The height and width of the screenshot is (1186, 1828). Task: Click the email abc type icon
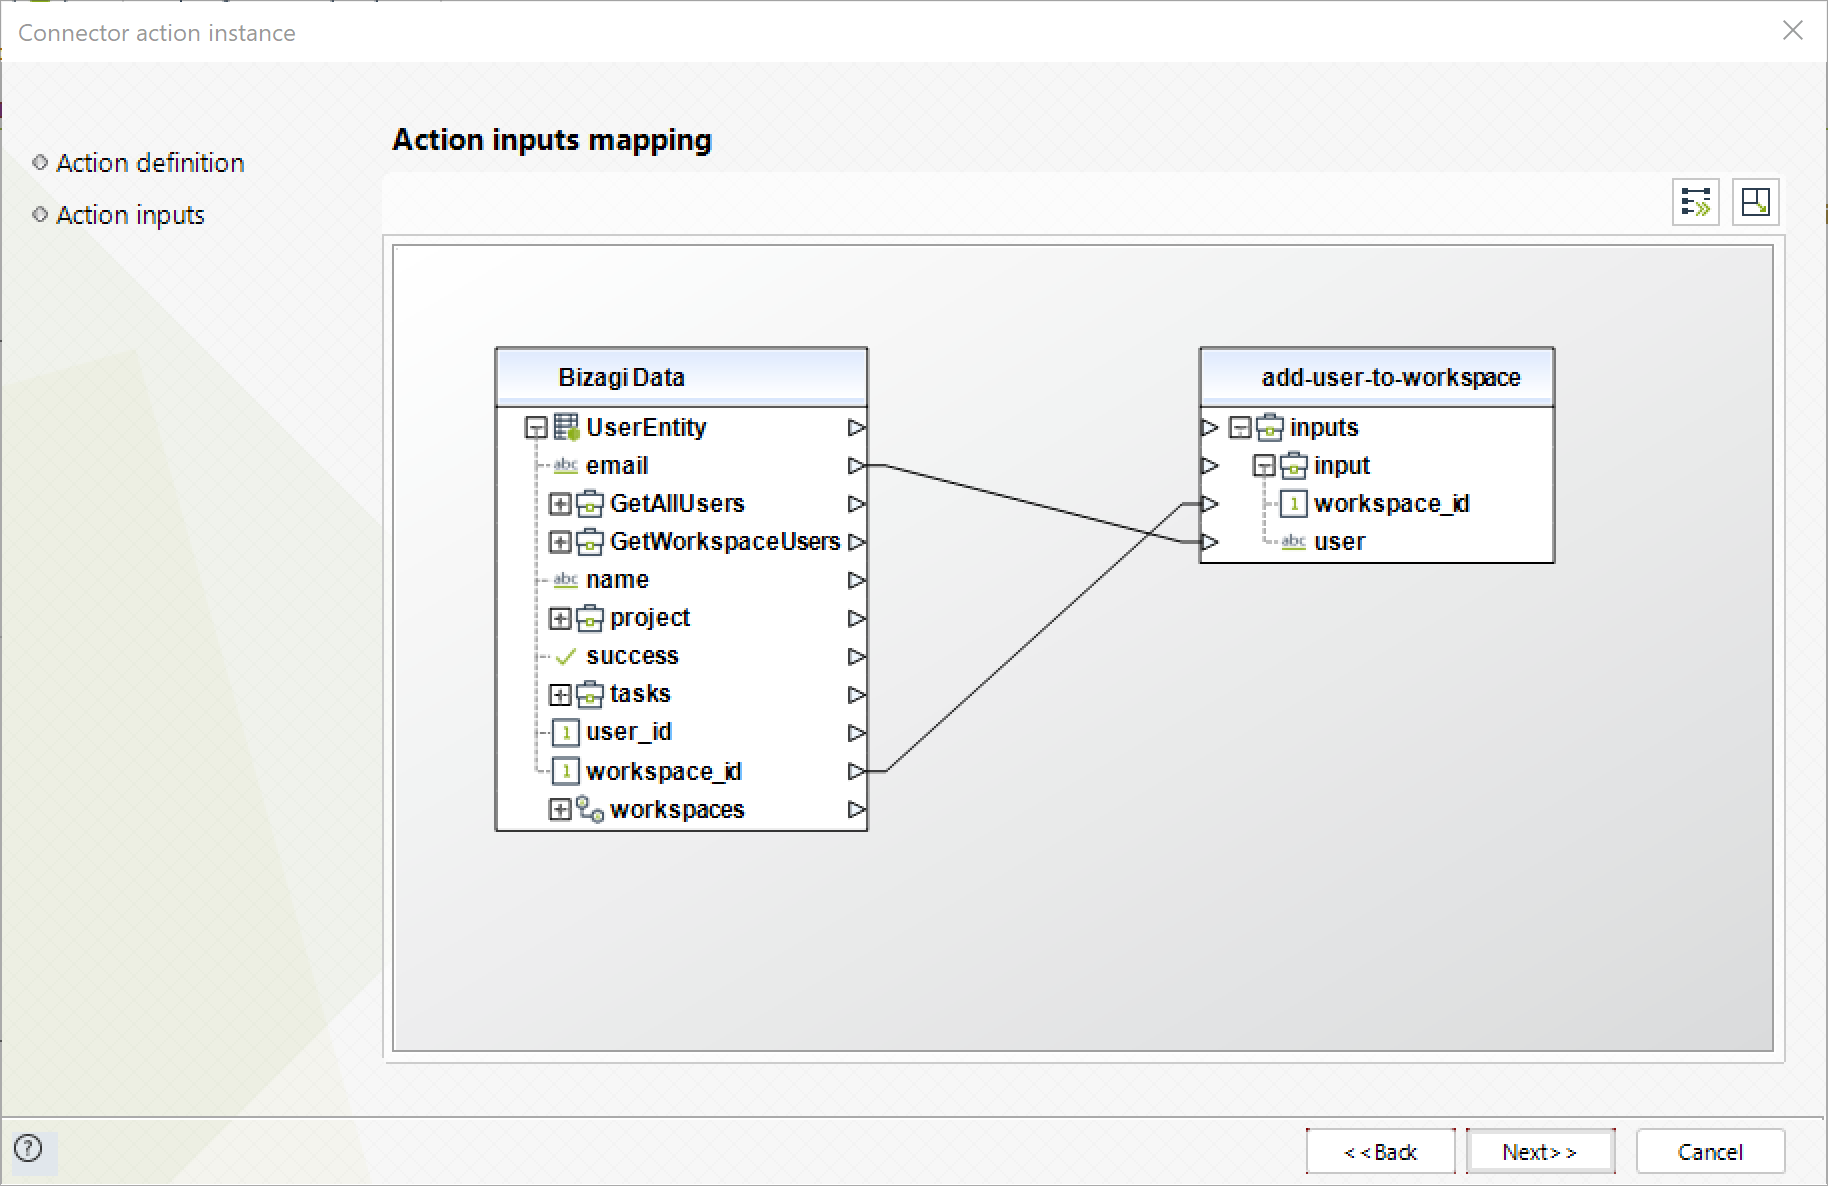click(x=566, y=466)
